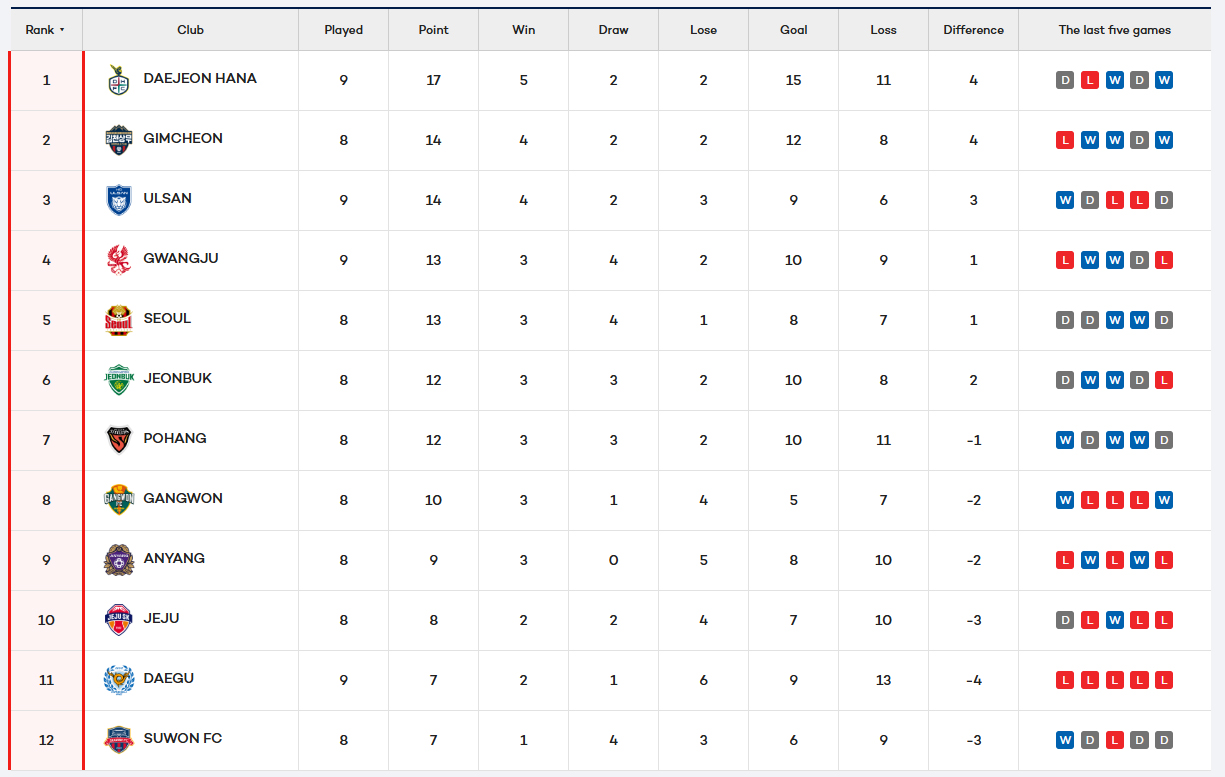This screenshot has width=1225, height=777.
Task: Click Daejeon Hana's red L result badge
Action: pyautogui.click(x=1090, y=80)
